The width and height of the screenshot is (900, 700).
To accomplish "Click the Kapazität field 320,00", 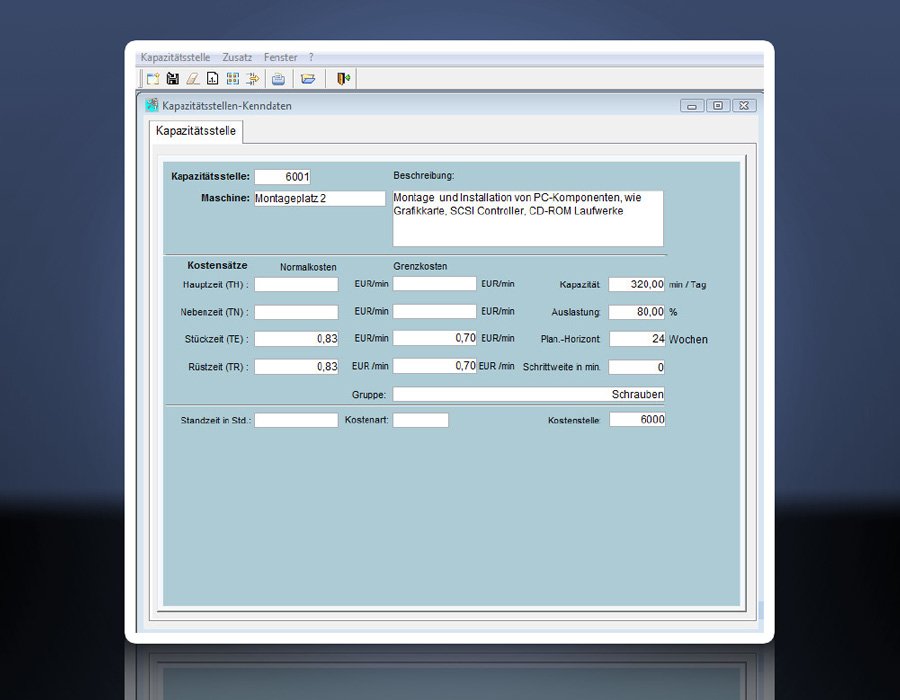I will [637, 284].
